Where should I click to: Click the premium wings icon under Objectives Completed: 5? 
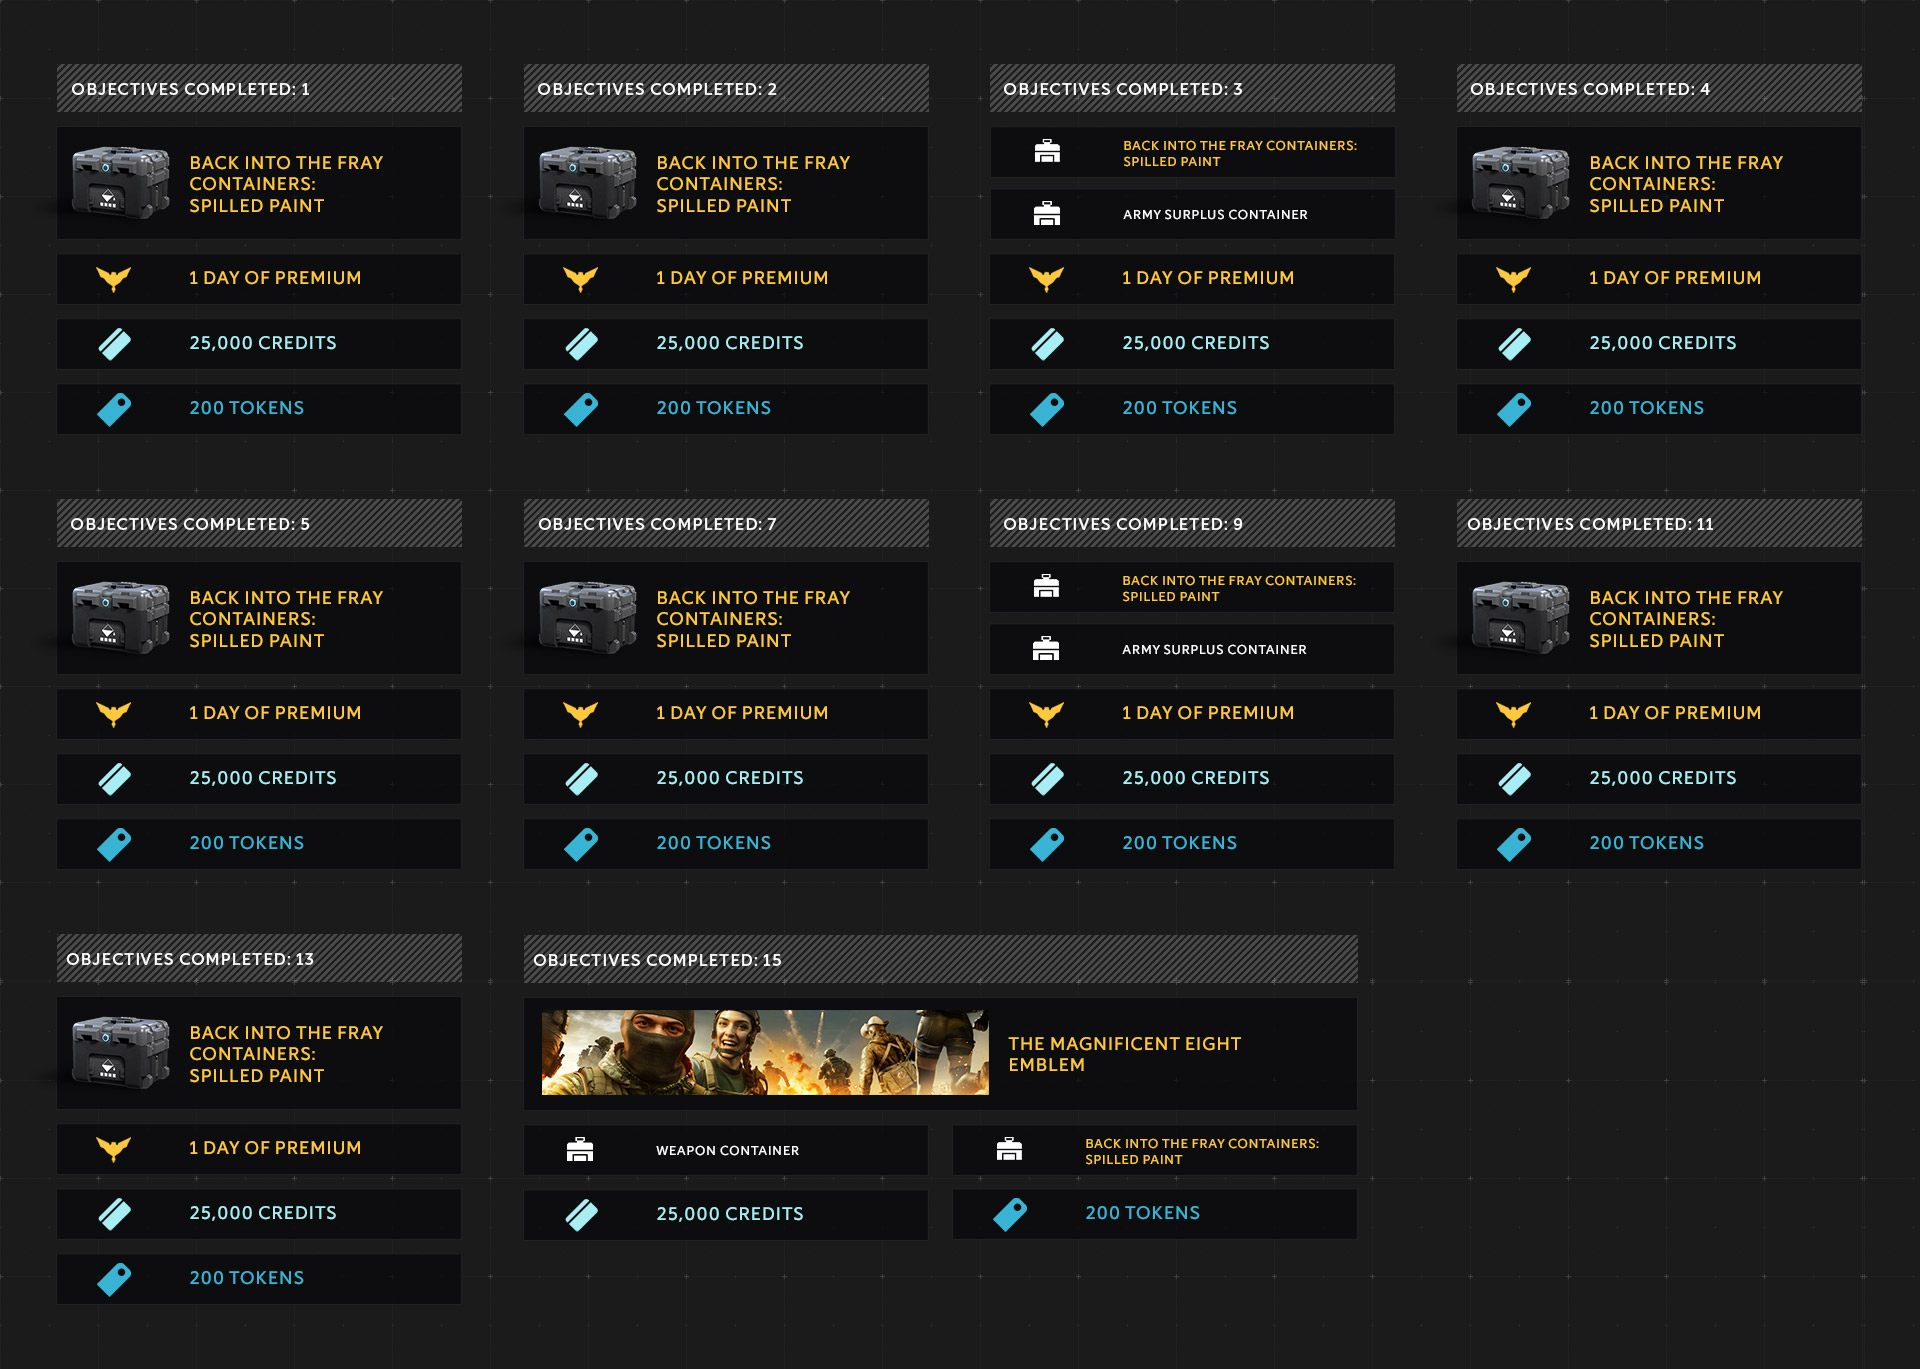tap(114, 714)
